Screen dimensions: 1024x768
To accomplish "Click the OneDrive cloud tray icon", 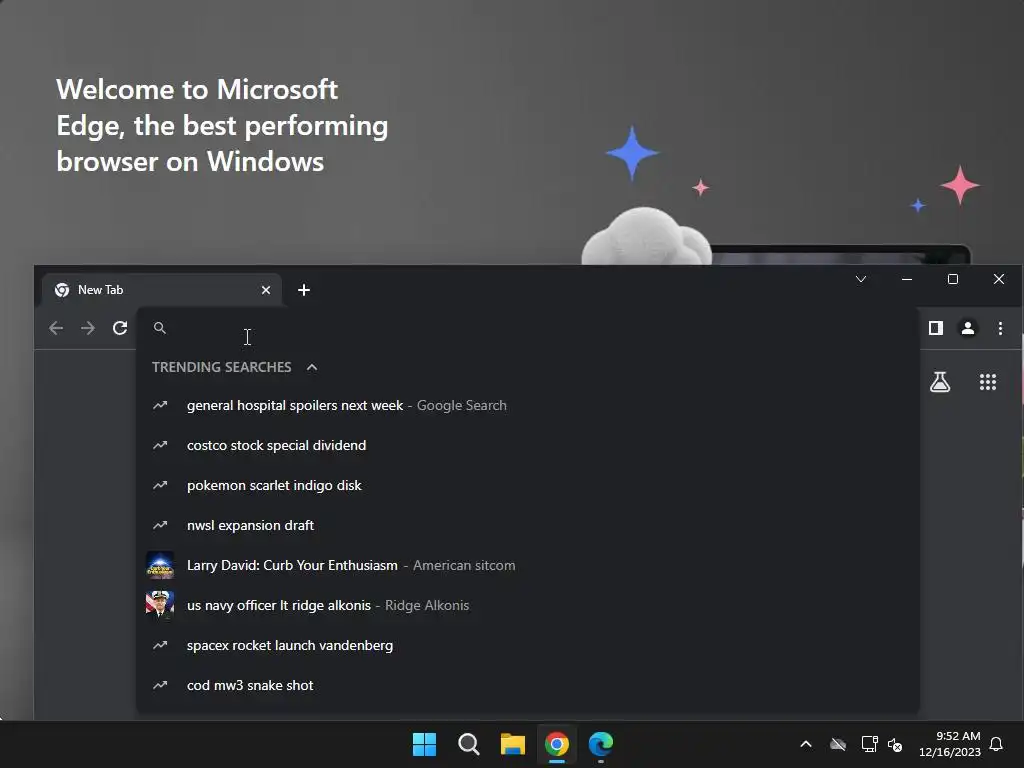I will click(838, 744).
